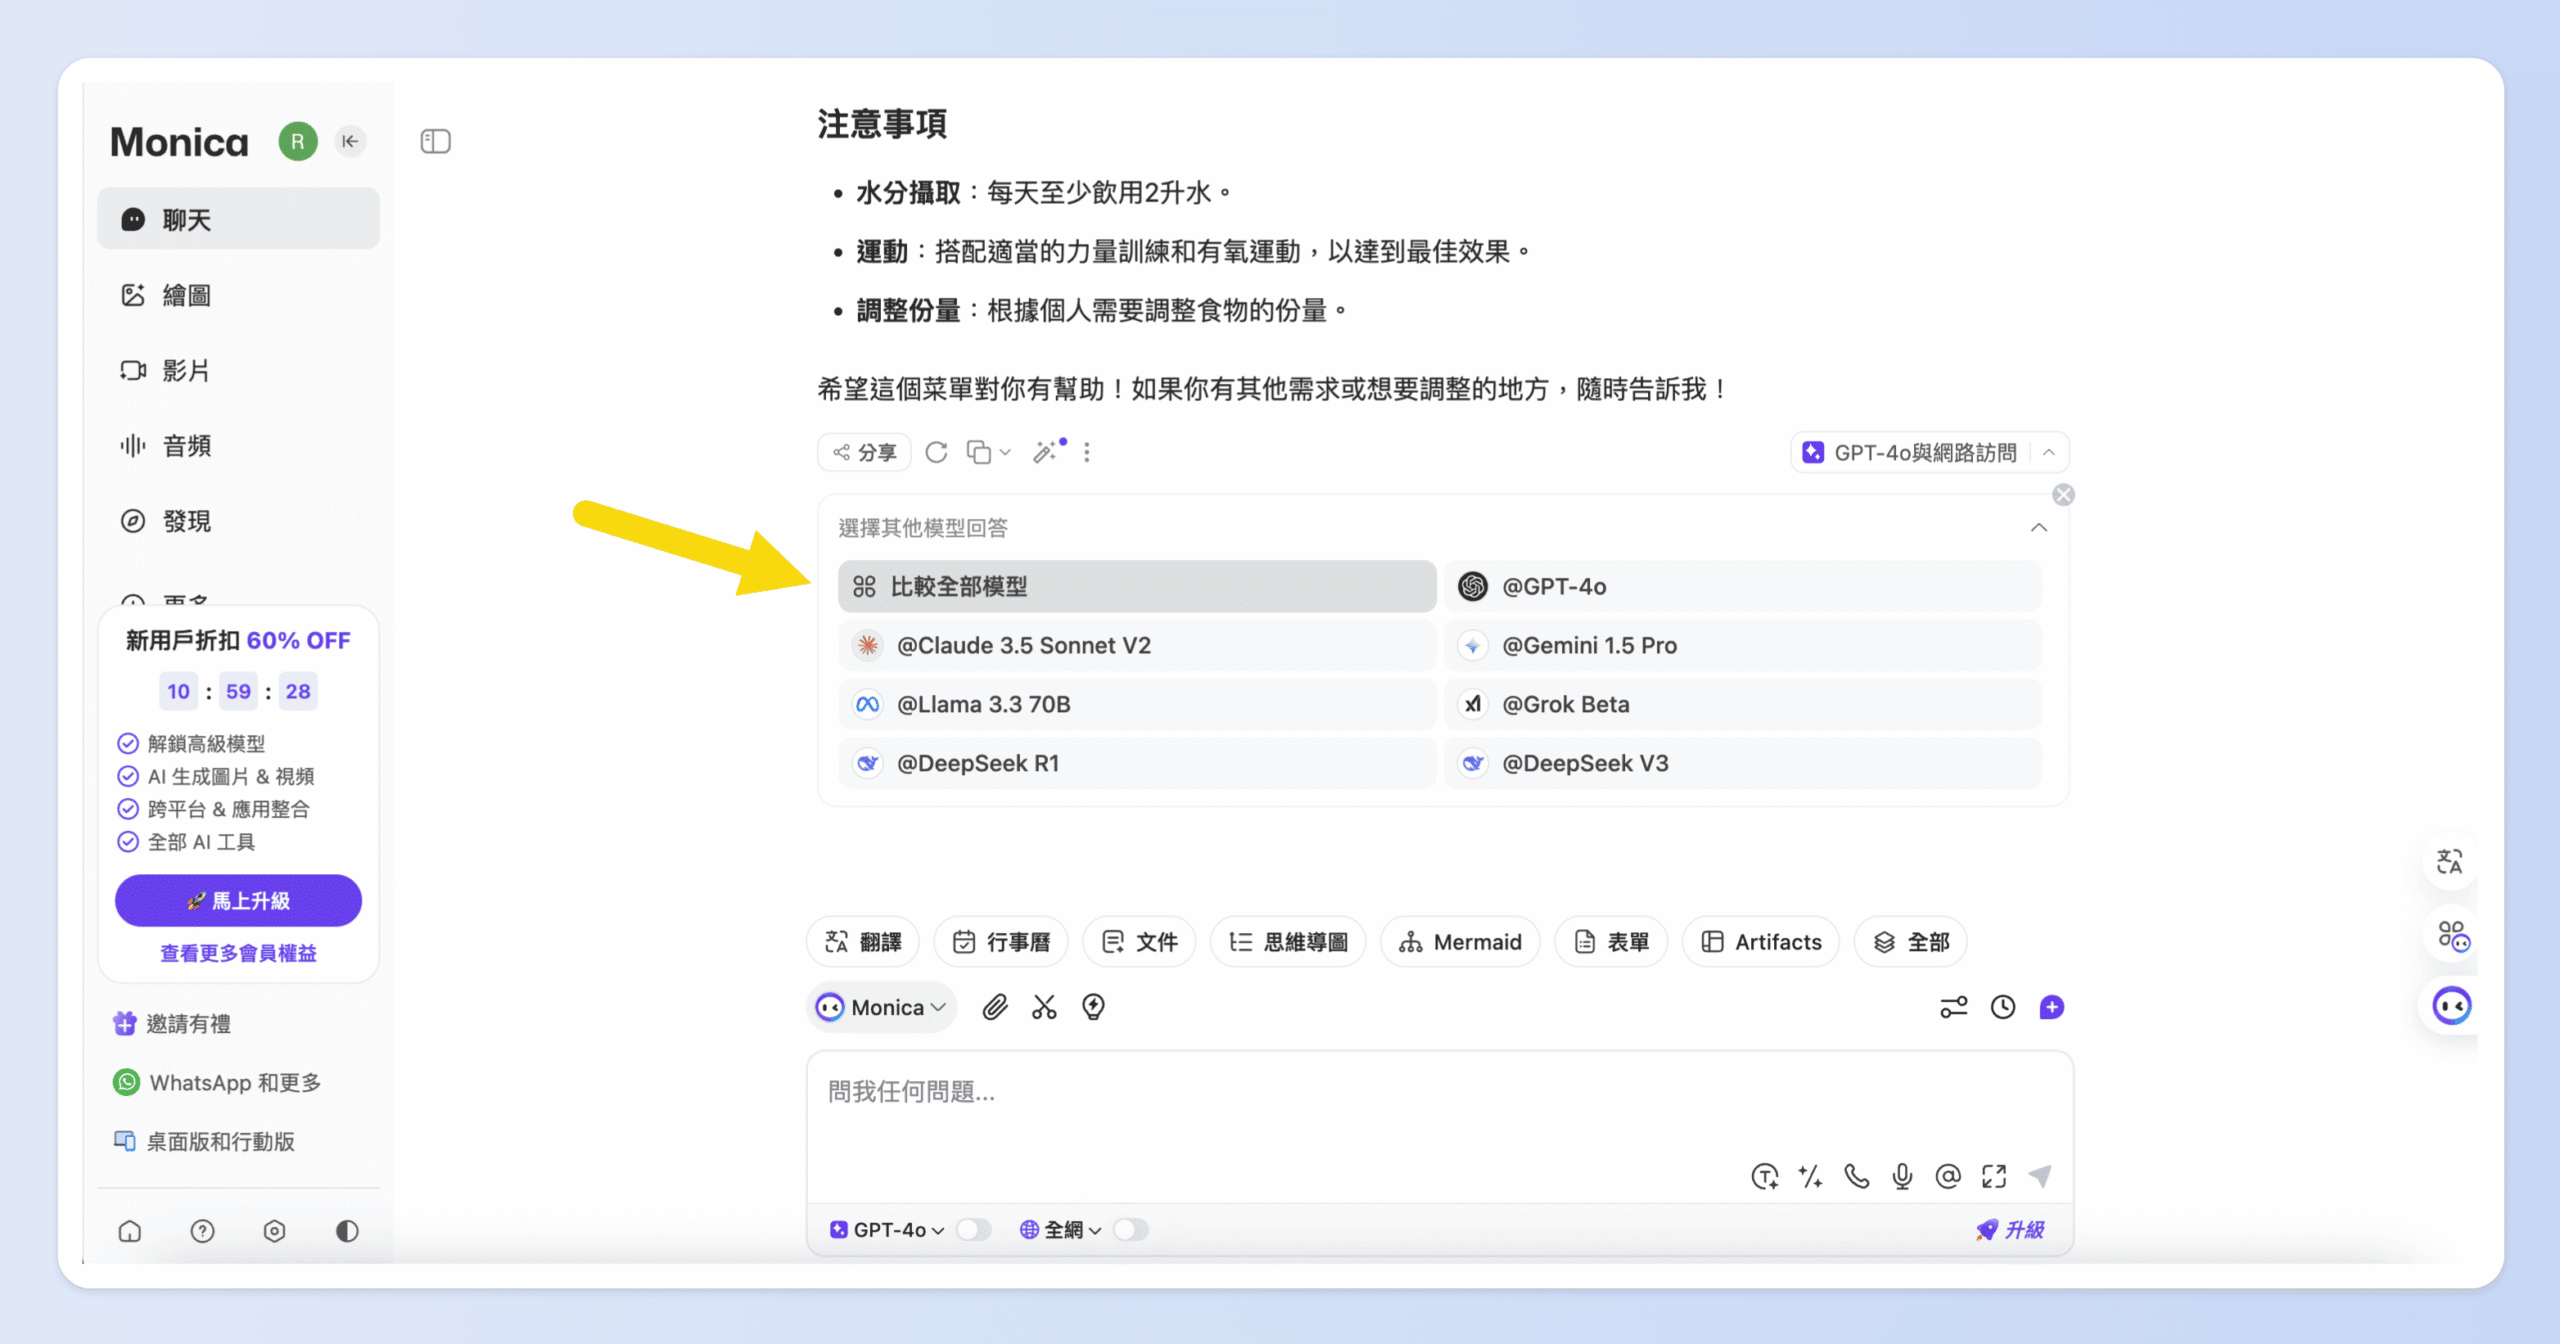Expand the input box to fullscreen
2560x1344 pixels.
tap(1994, 1176)
